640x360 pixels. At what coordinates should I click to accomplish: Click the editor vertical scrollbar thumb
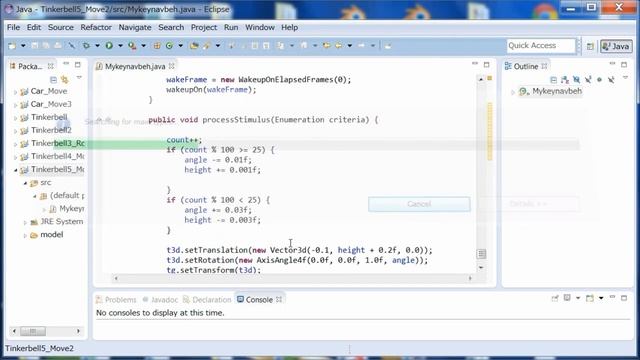pos(481,254)
